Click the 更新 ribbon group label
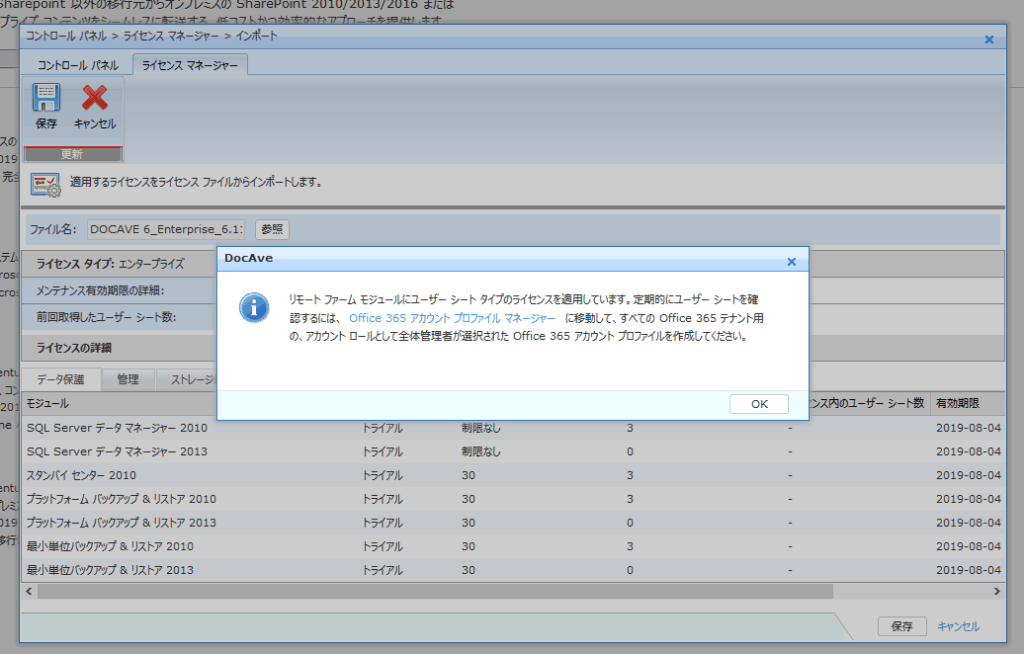1024x654 pixels. click(x=72, y=154)
